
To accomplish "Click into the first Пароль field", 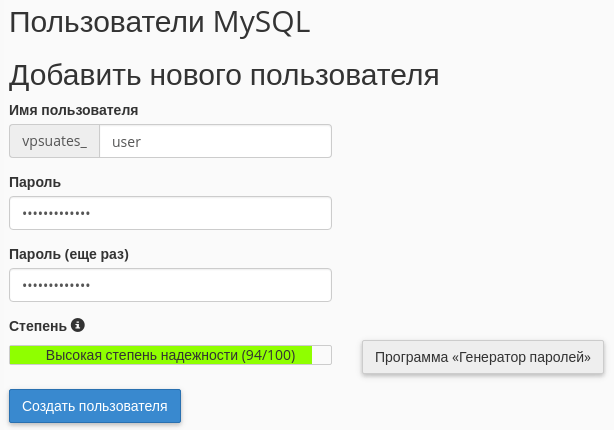I will pos(170,213).
